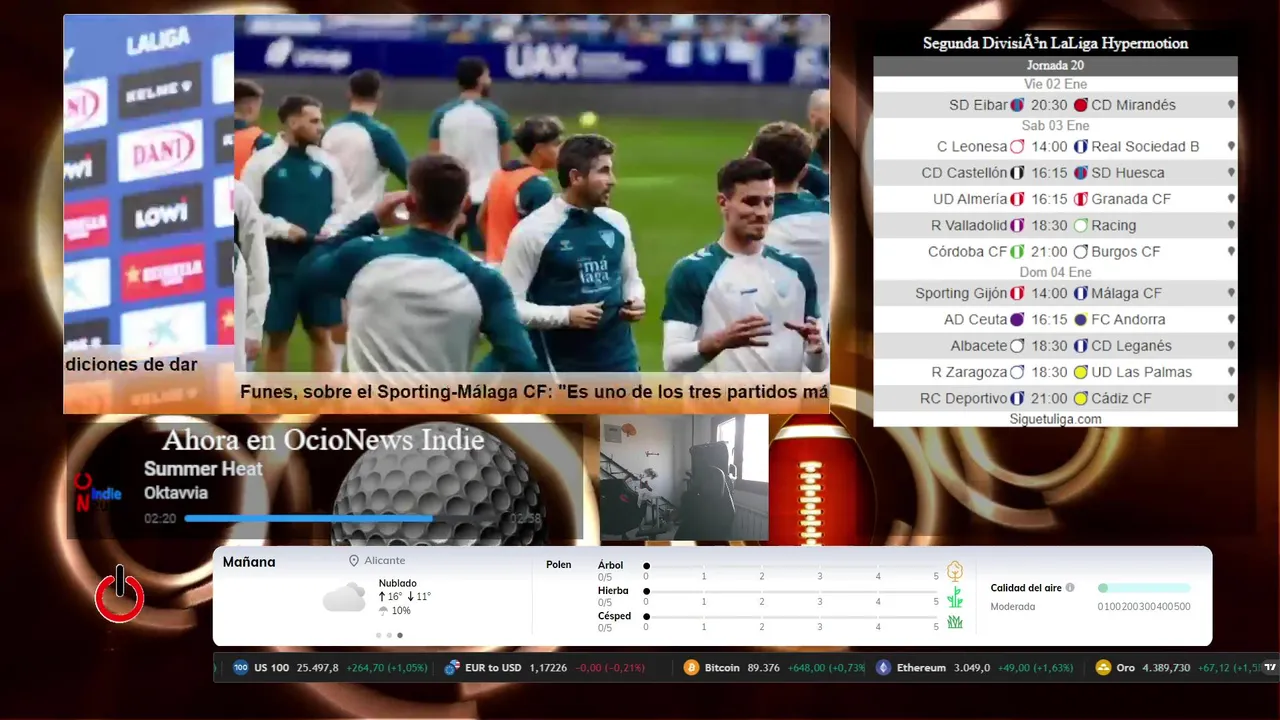Click the OcioNews Indie station logo
Viewport: 1280px width, 720px height.
click(98, 493)
